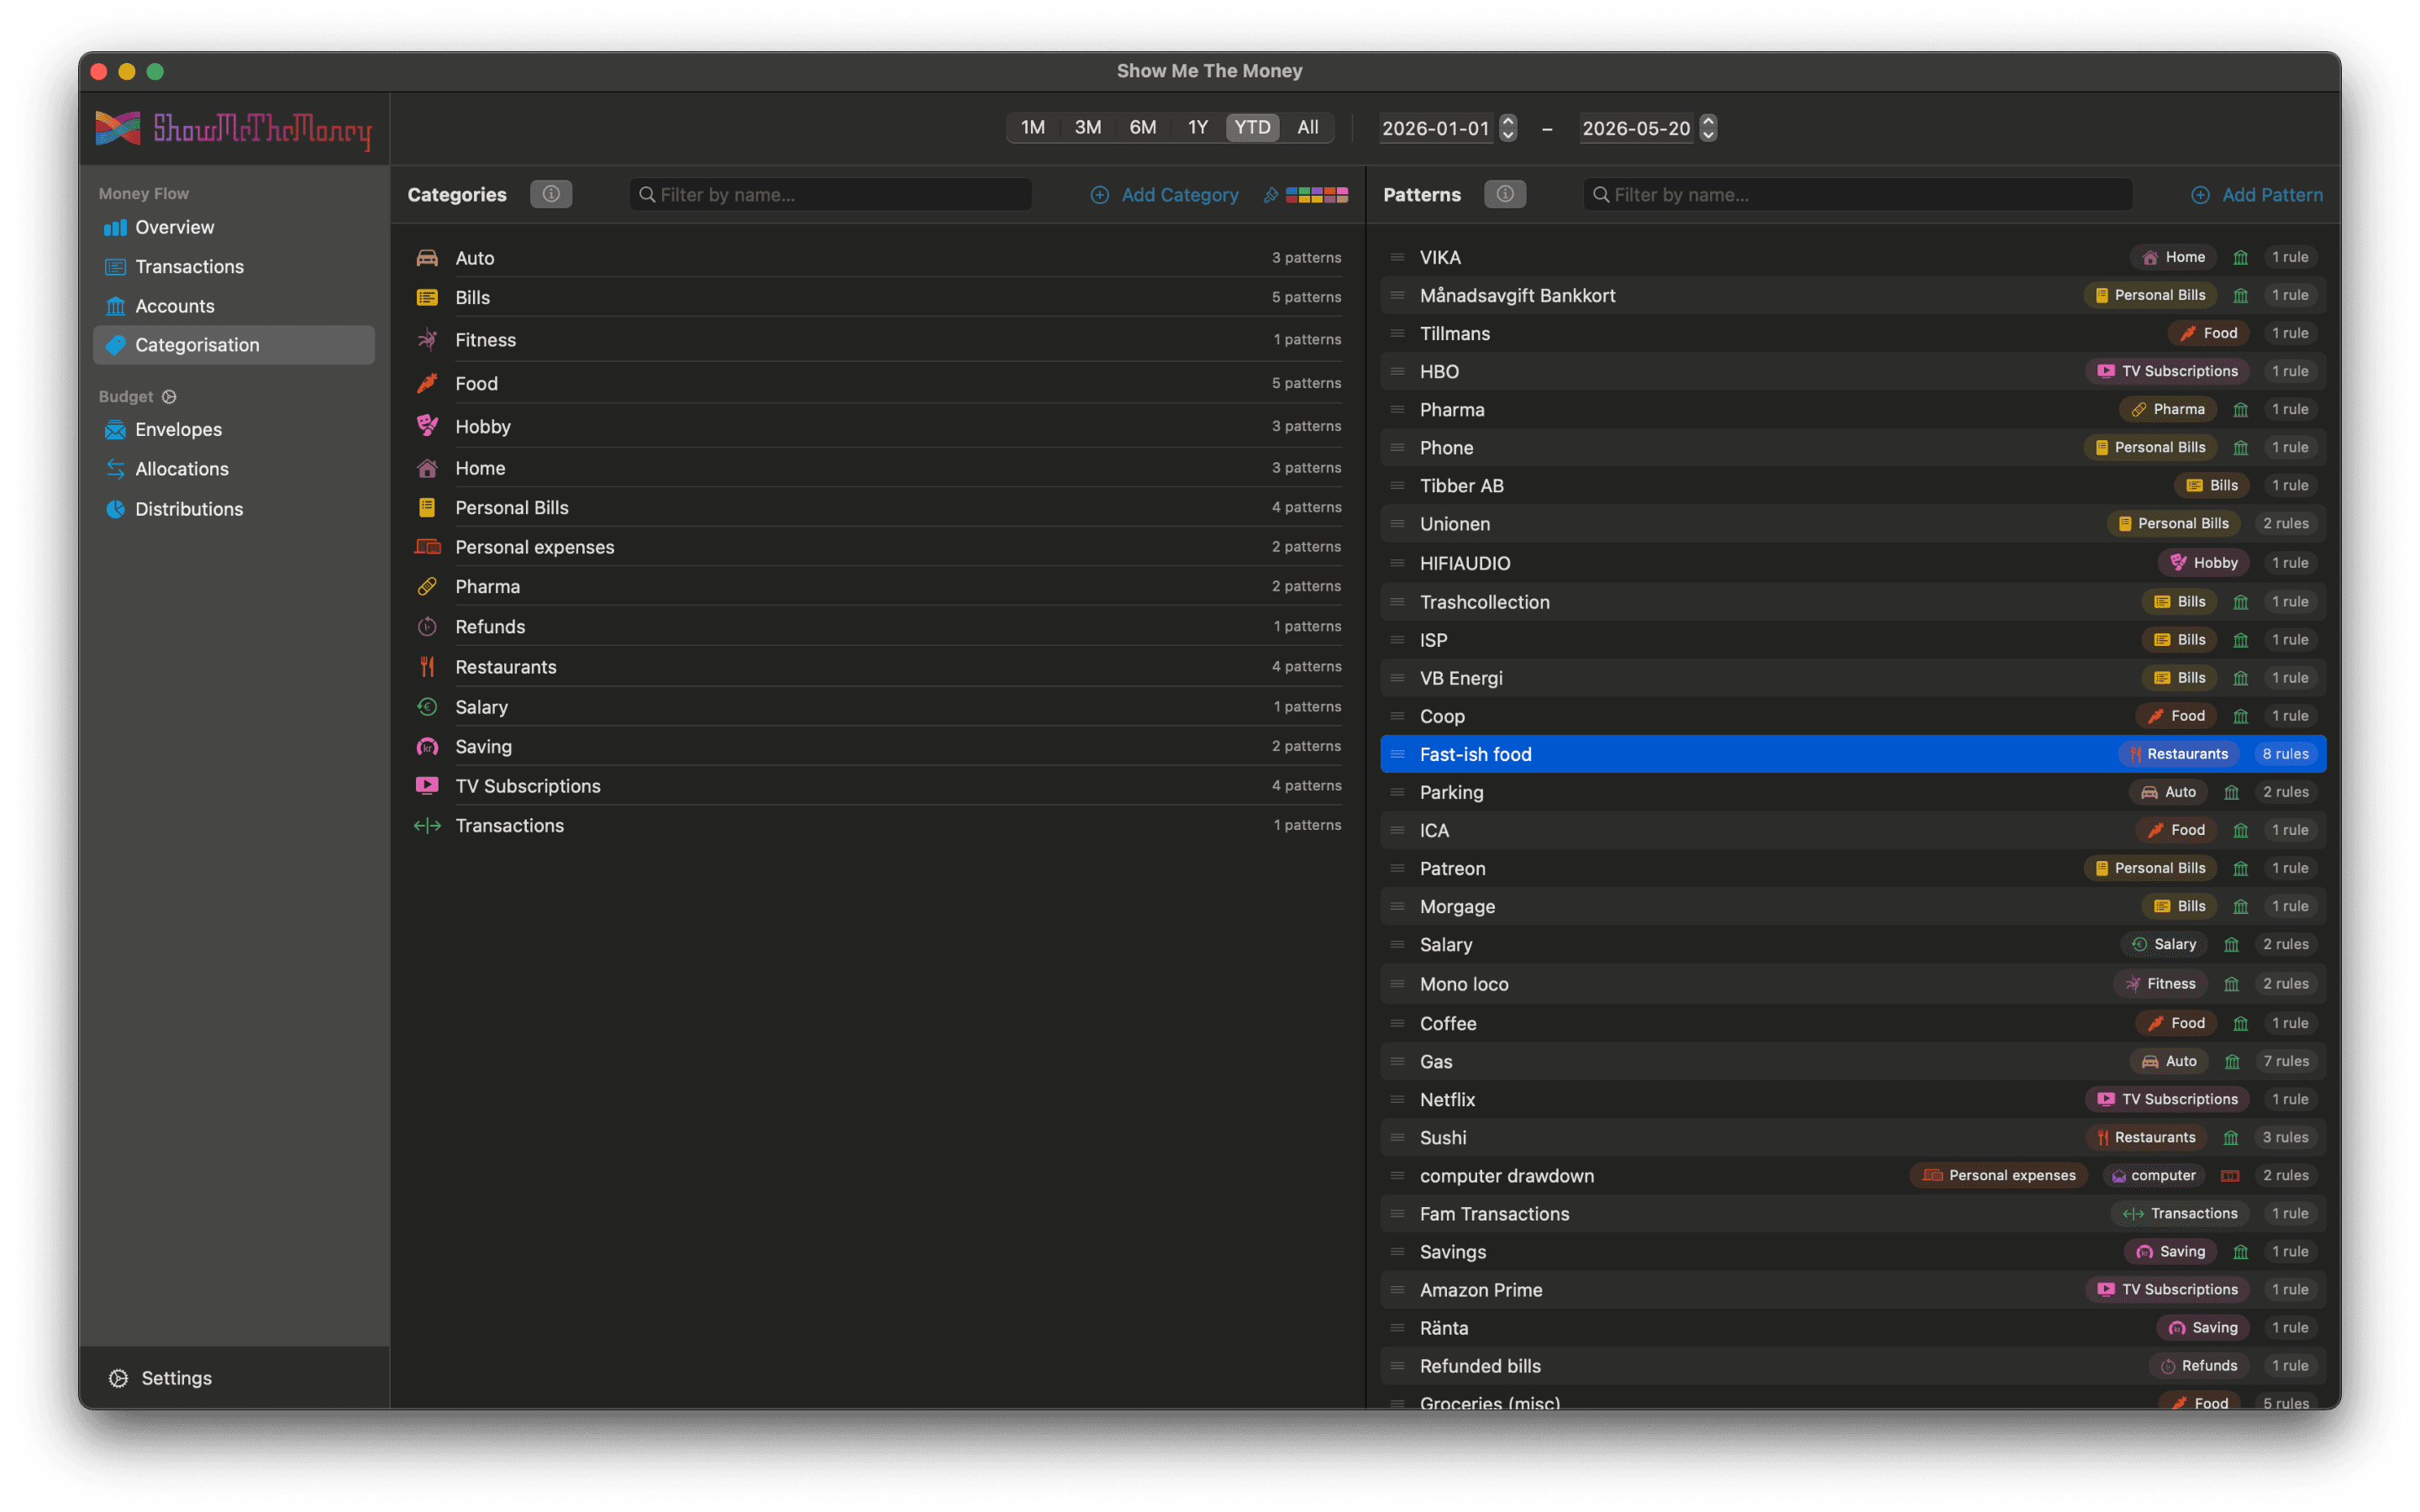Screen dimensions: 2420x1512
Task: Show the Patterns info popover
Action: 1505,194
